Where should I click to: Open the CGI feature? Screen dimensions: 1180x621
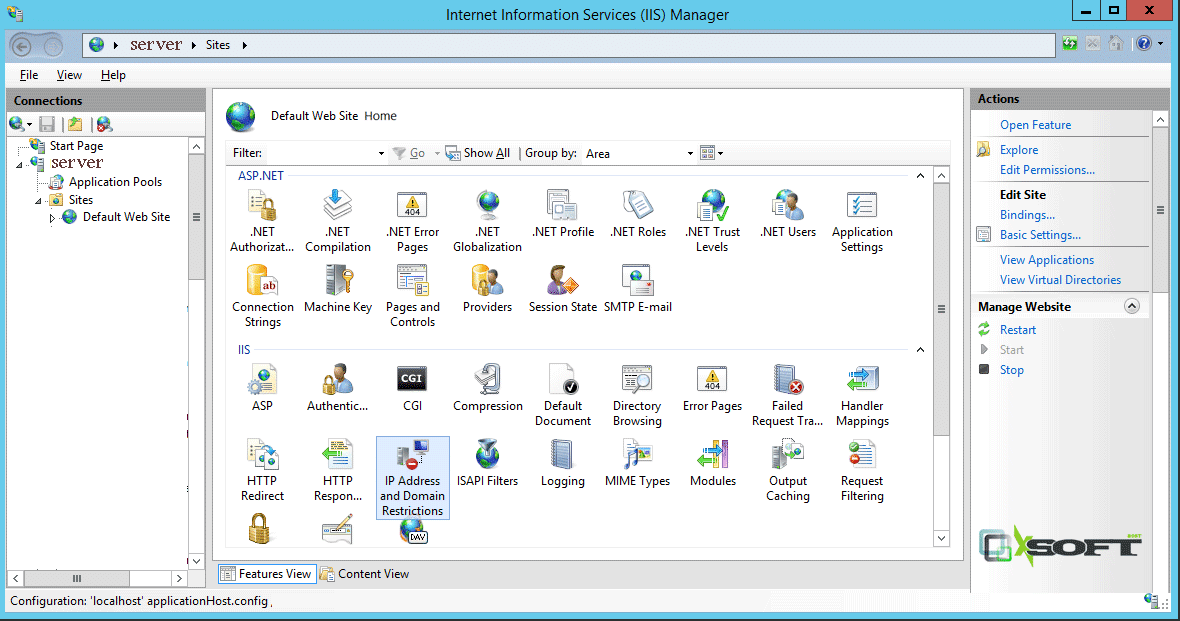[412, 388]
